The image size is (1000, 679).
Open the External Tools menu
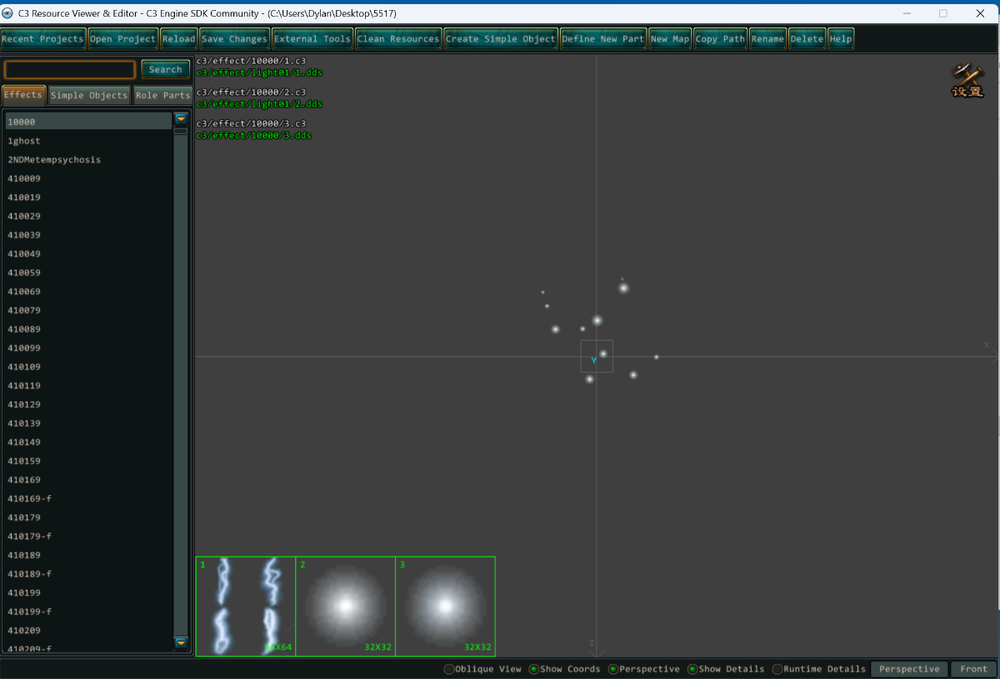pos(312,39)
